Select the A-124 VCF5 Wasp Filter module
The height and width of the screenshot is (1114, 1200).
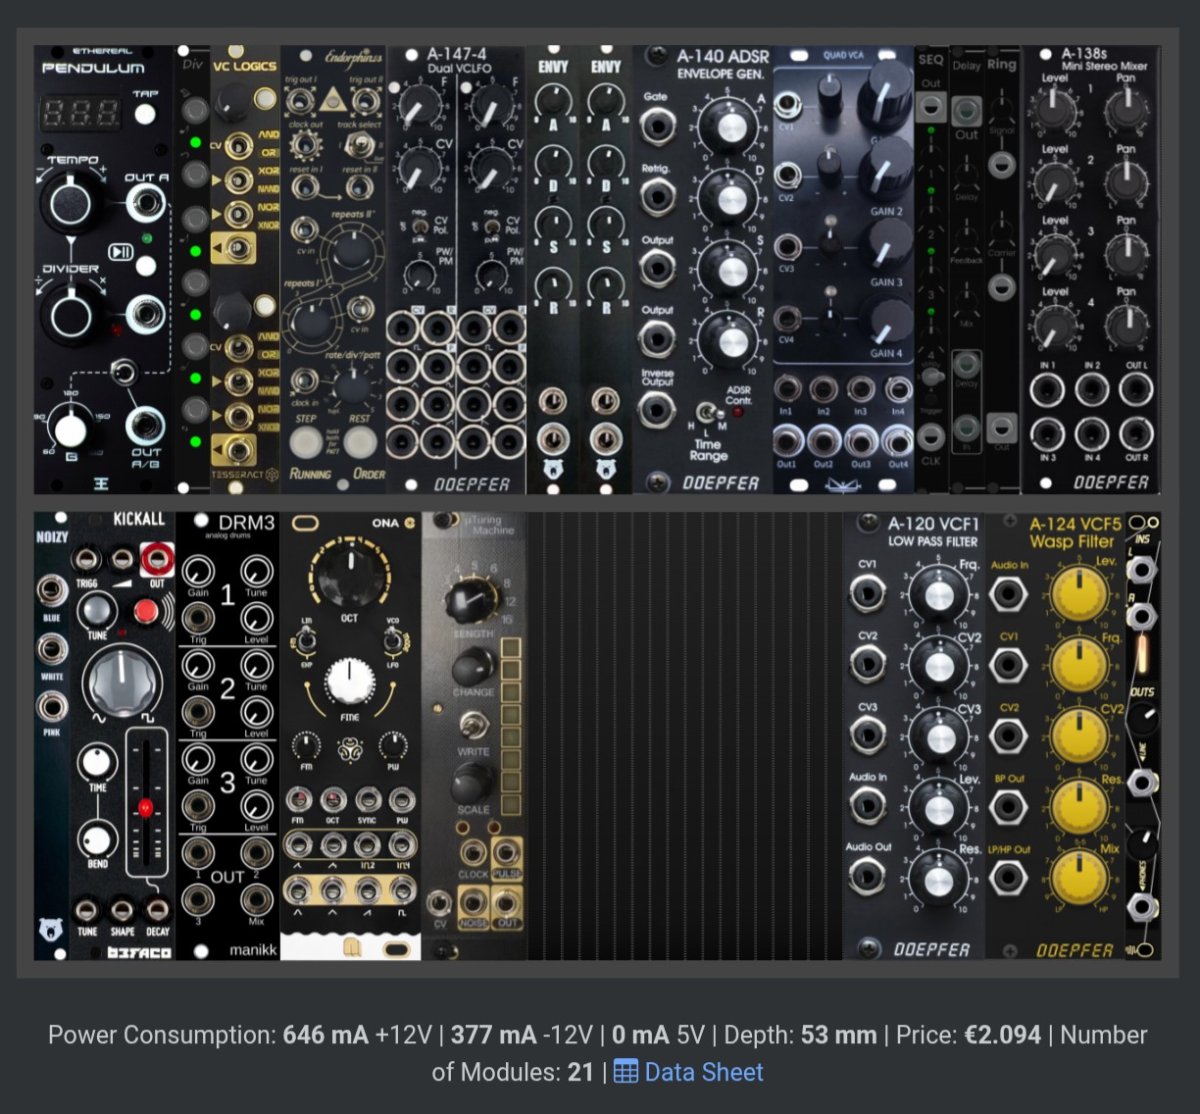tap(1055, 736)
